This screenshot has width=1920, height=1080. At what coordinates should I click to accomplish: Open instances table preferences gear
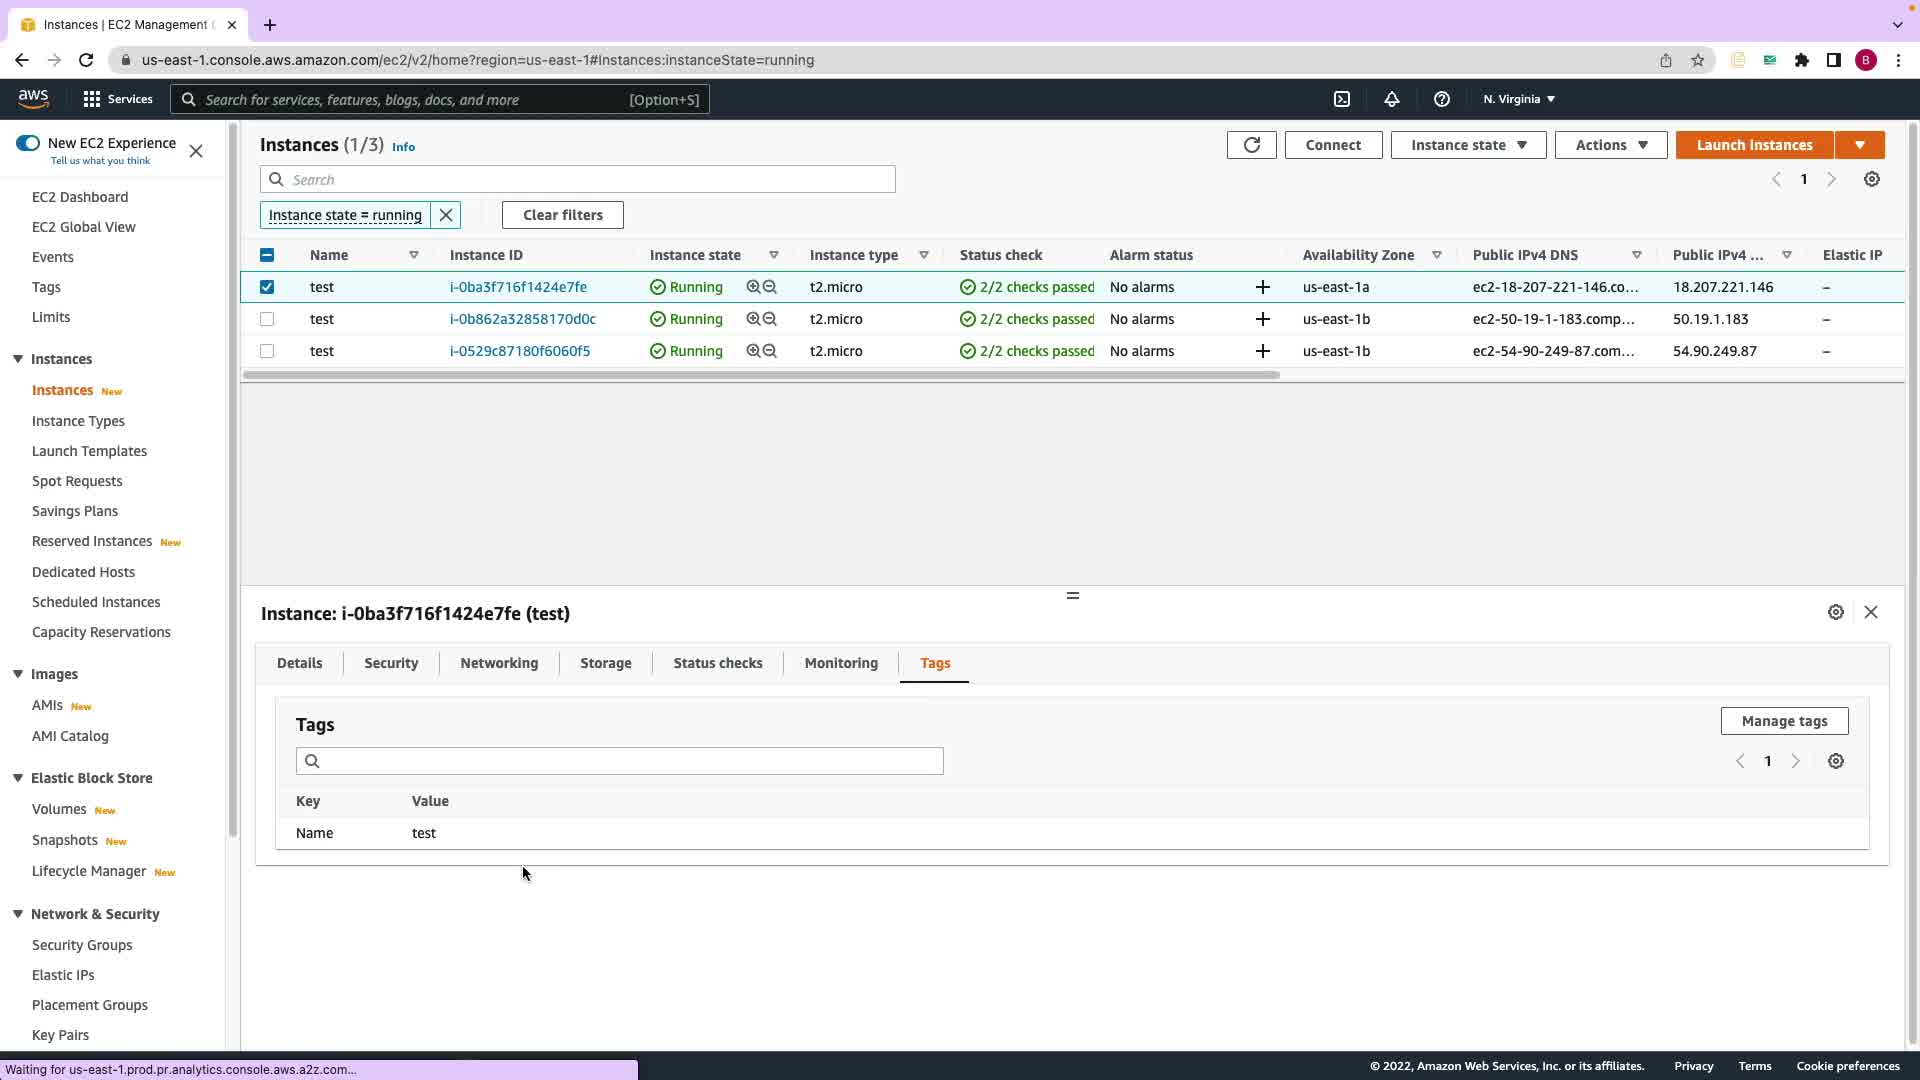tap(1871, 180)
